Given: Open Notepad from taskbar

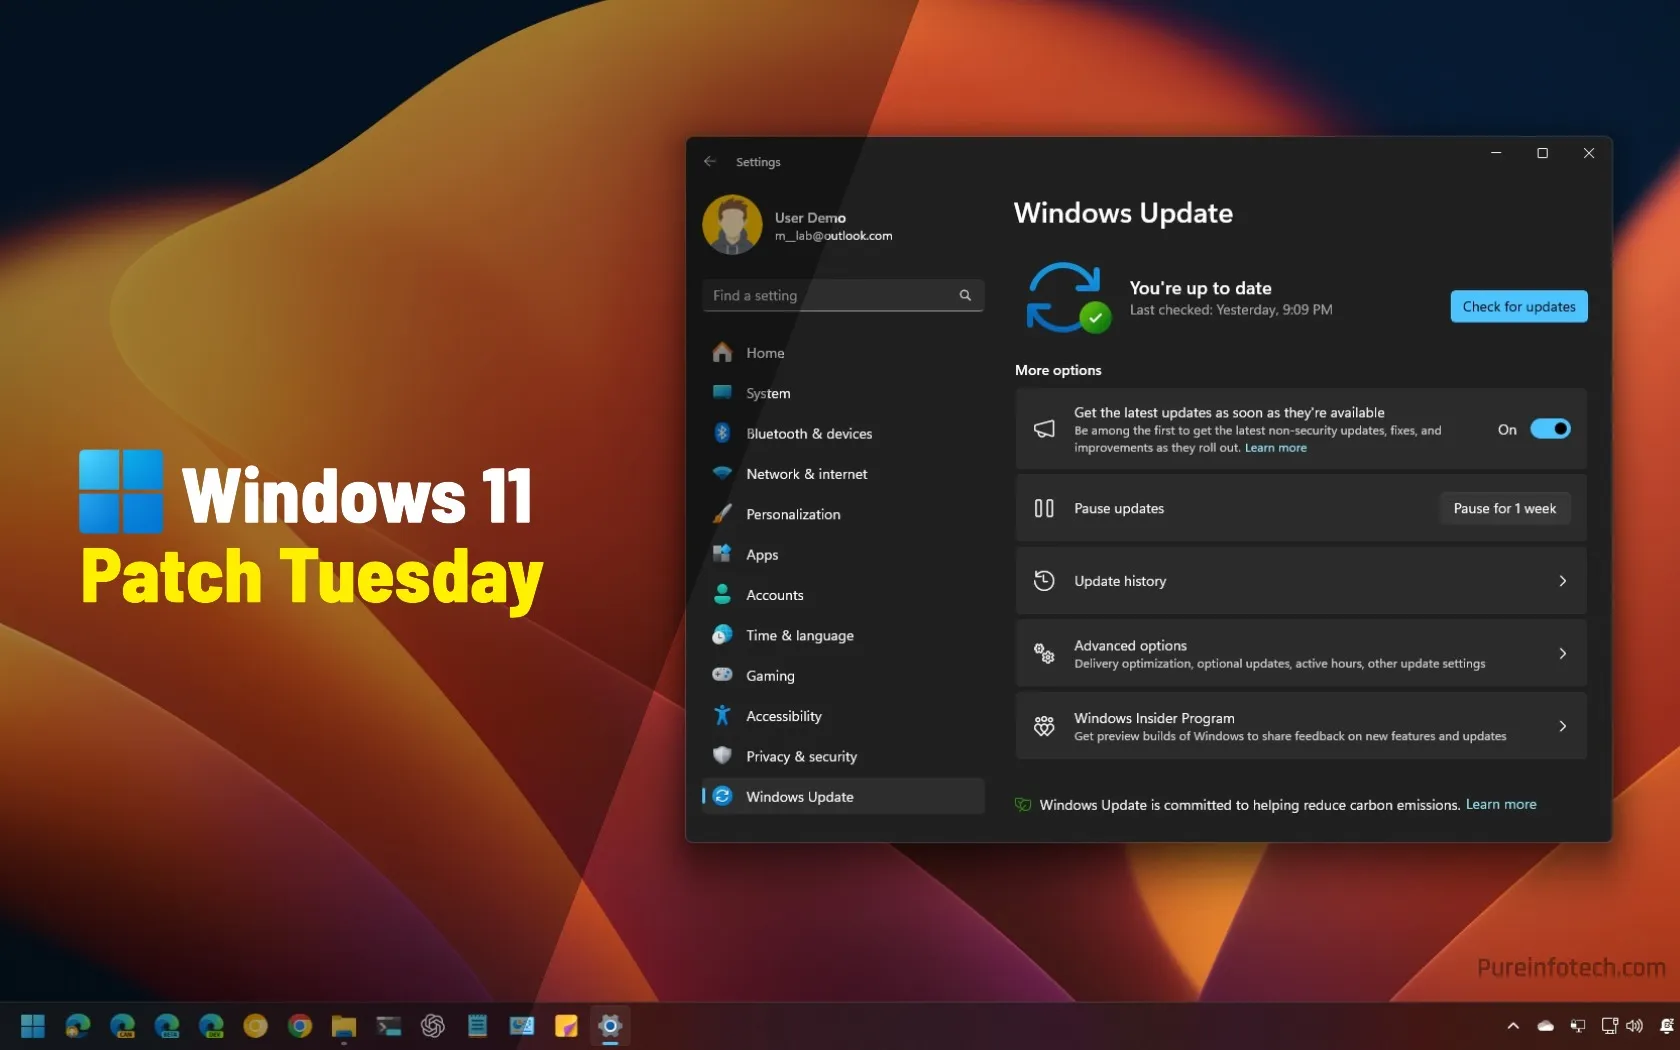Looking at the screenshot, I should [x=477, y=1026].
